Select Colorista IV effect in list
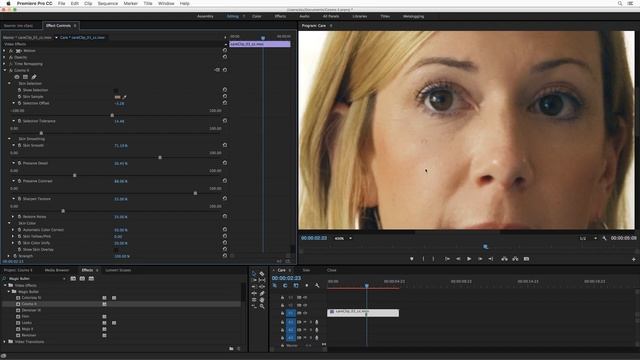The height and width of the screenshot is (360, 640). pos(31,298)
